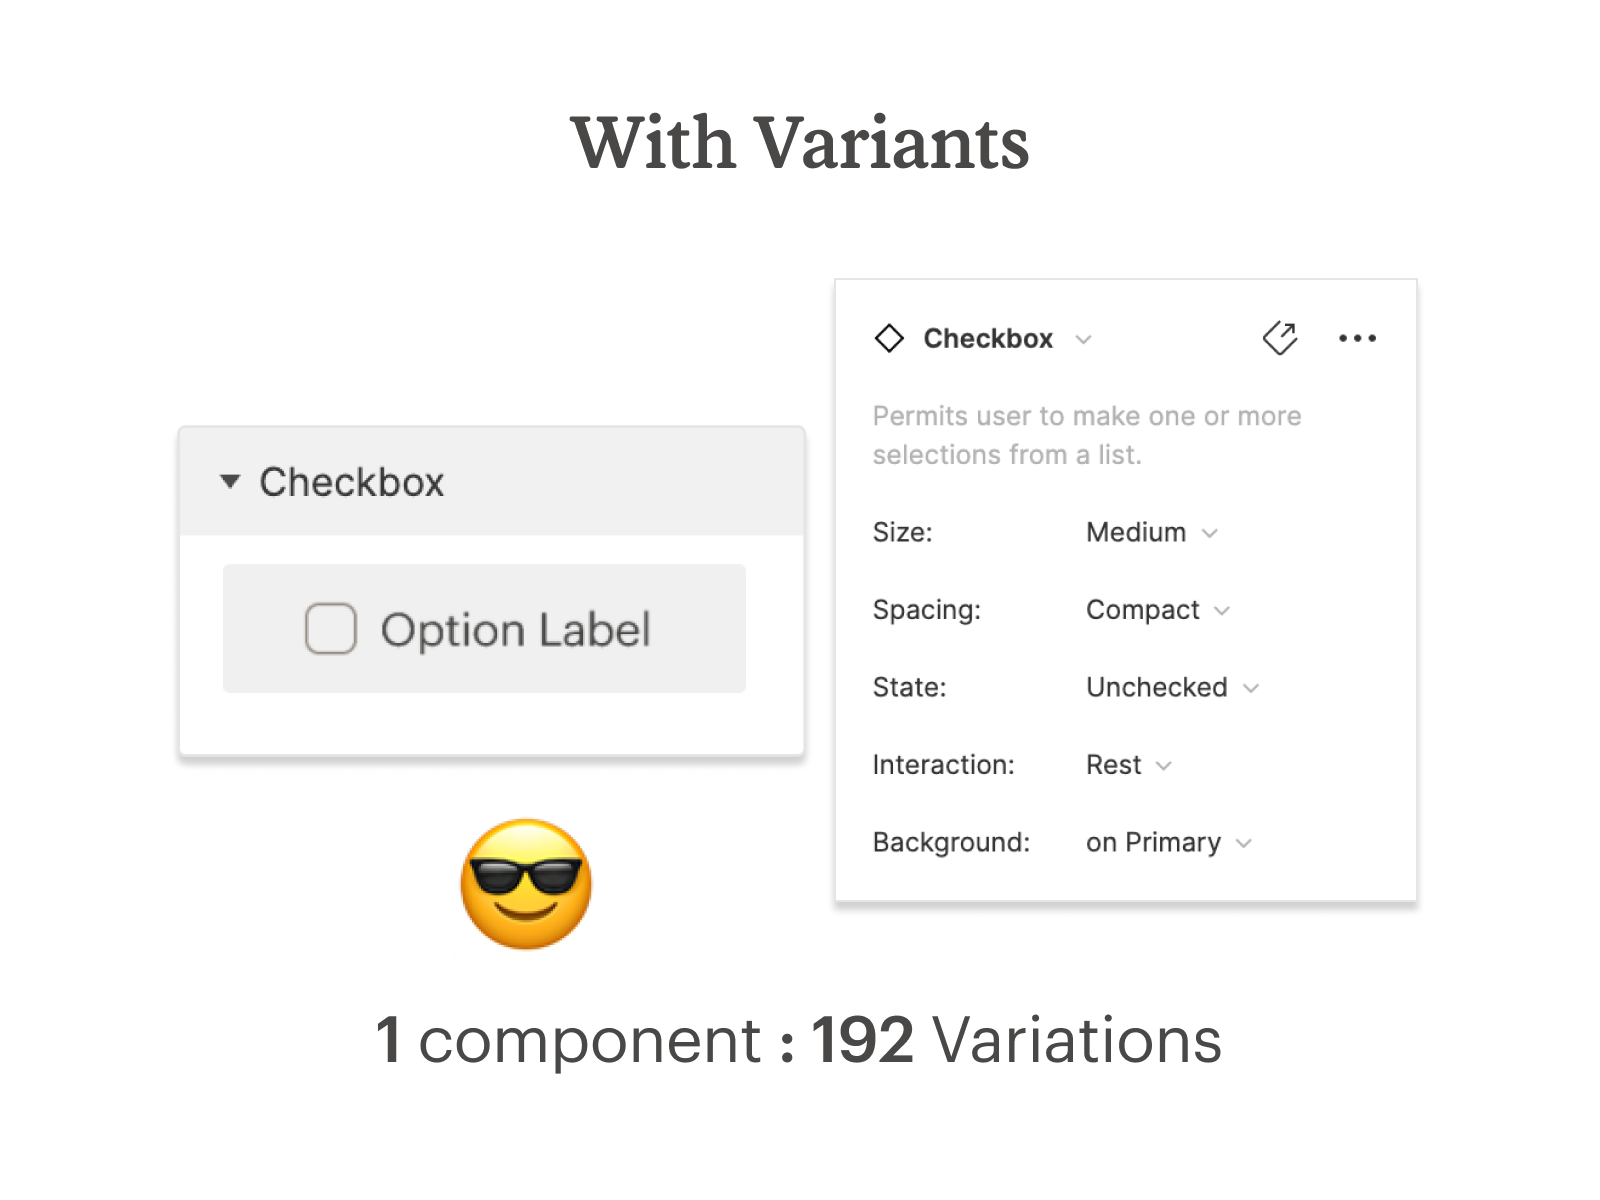
Task: Click the With Variants heading
Action: point(800,142)
